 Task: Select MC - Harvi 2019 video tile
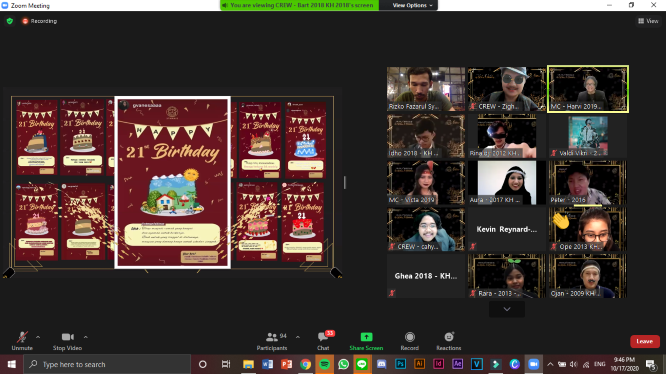tap(588, 89)
